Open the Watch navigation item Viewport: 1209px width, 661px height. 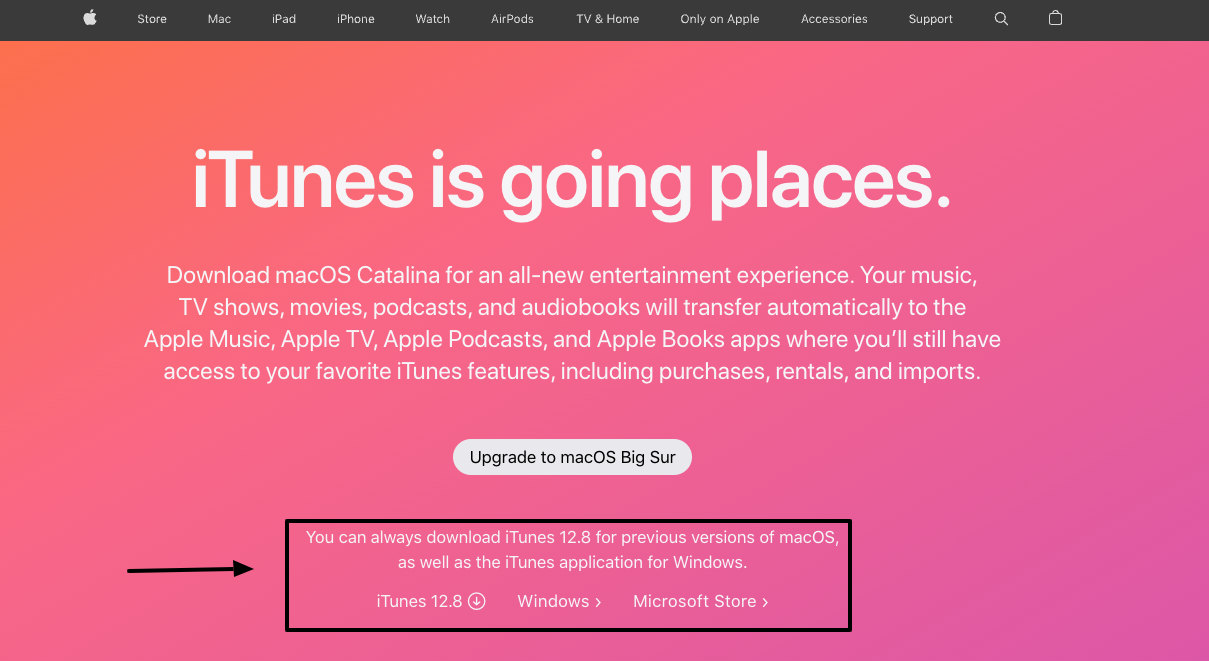point(433,19)
